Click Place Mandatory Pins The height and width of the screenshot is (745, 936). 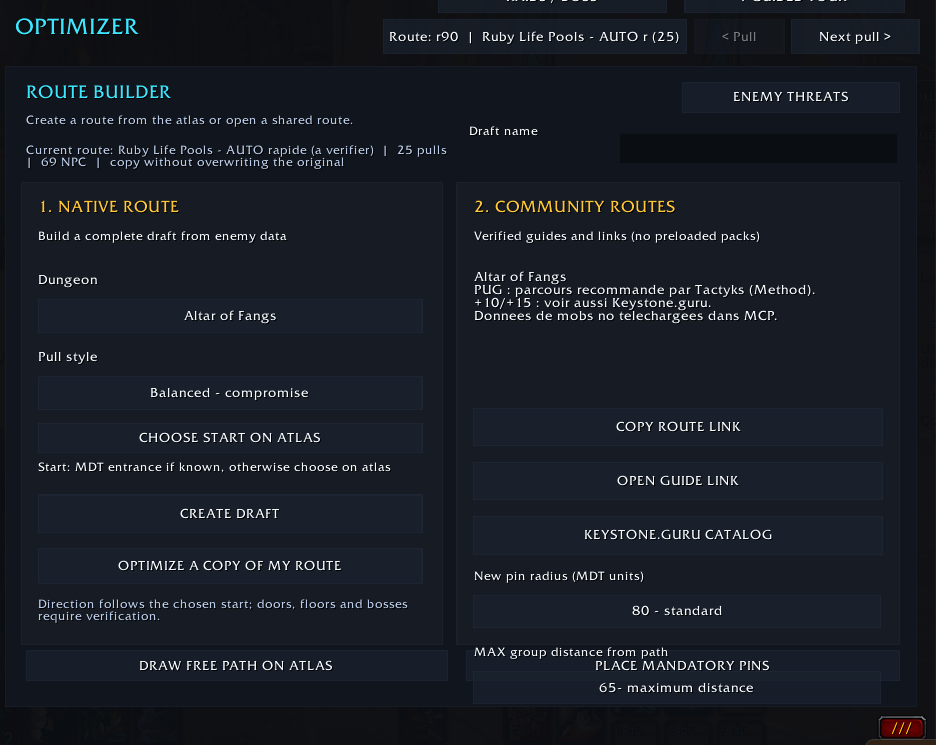(x=682, y=666)
